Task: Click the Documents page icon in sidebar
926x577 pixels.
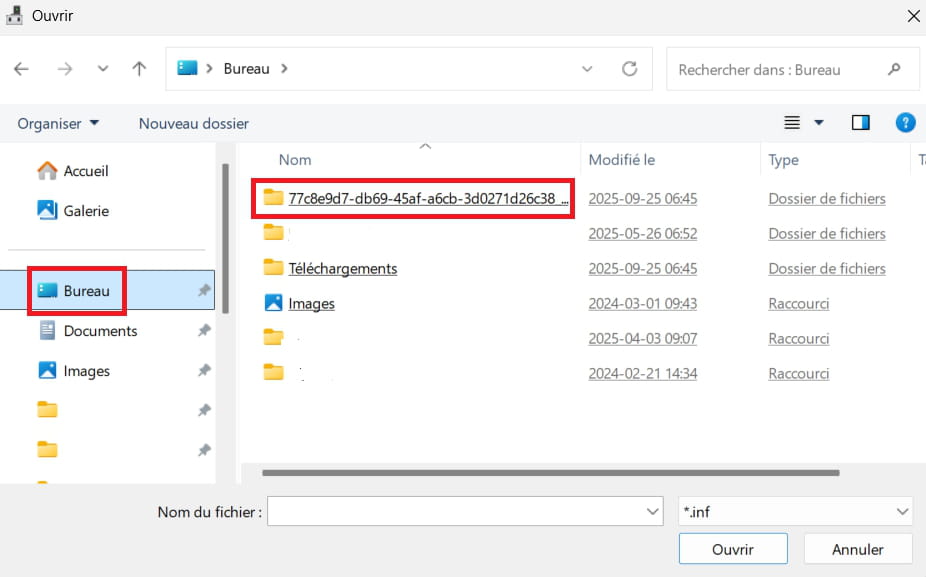Action: coord(47,330)
